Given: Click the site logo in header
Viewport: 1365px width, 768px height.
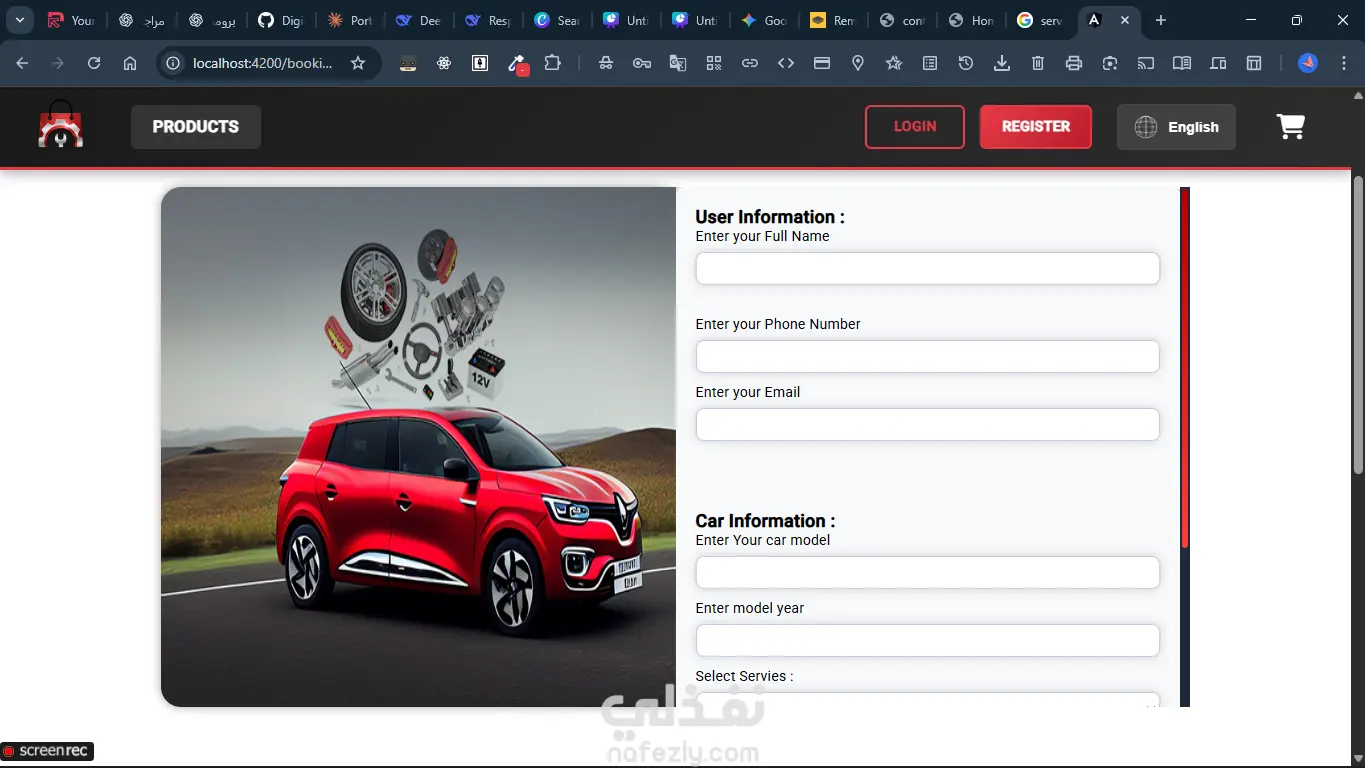Looking at the screenshot, I should (x=61, y=126).
